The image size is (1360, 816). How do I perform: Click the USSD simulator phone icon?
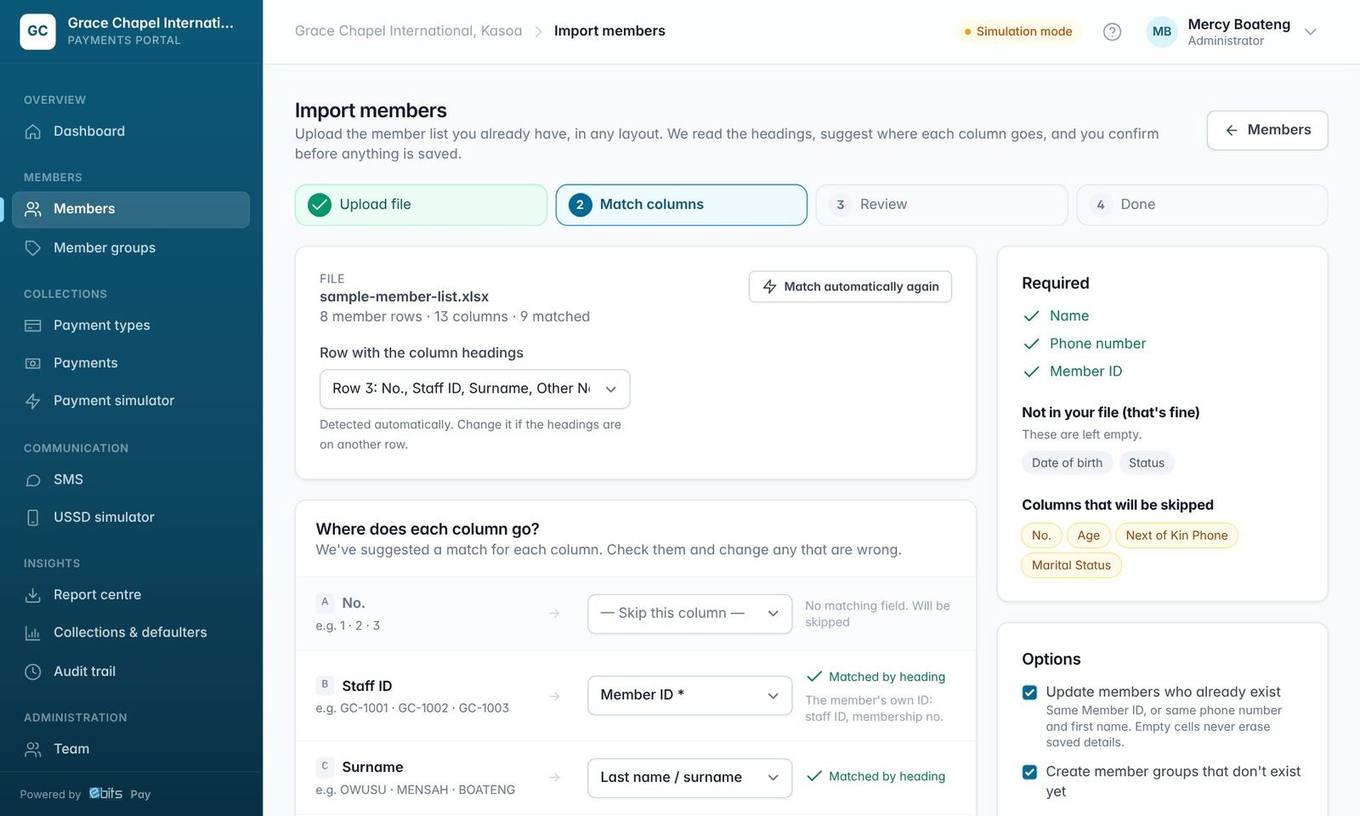point(33,517)
